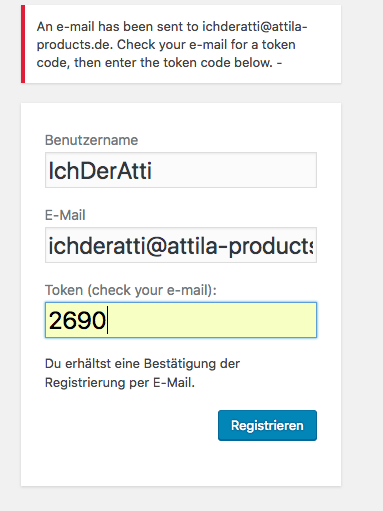383x511 pixels.
Task: Click on the entered username IchDerAtti
Action: (x=100, y=171)
